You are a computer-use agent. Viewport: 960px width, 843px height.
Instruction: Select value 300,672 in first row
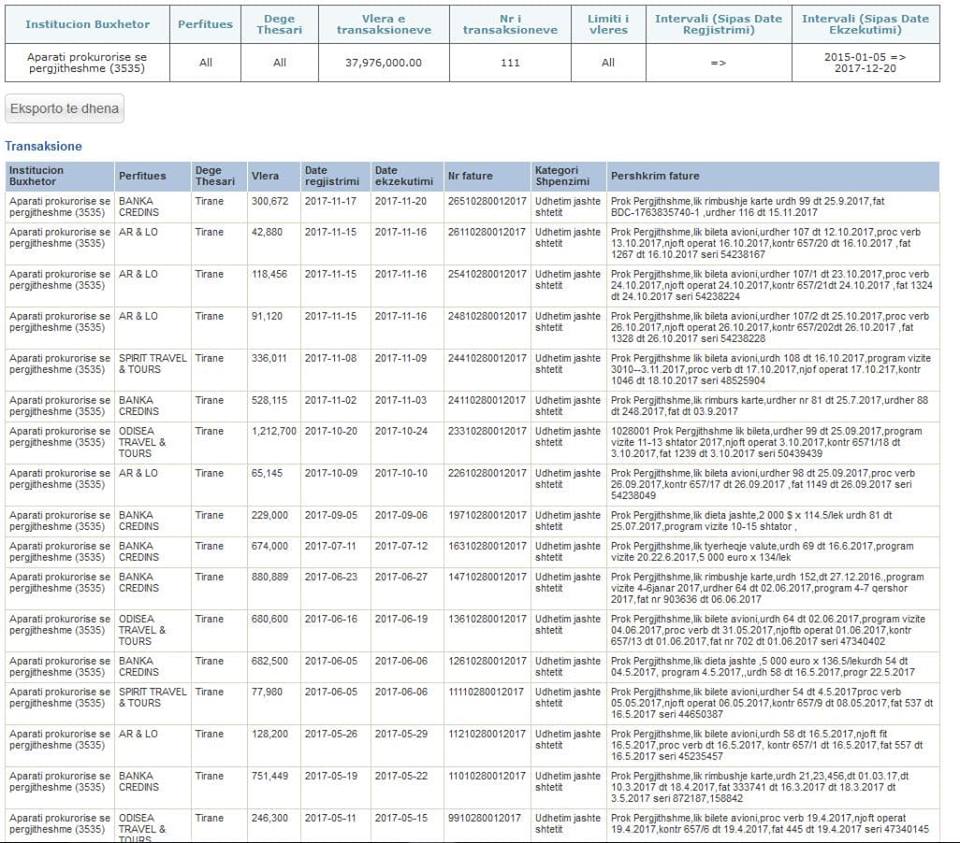(x=269, y=201)
